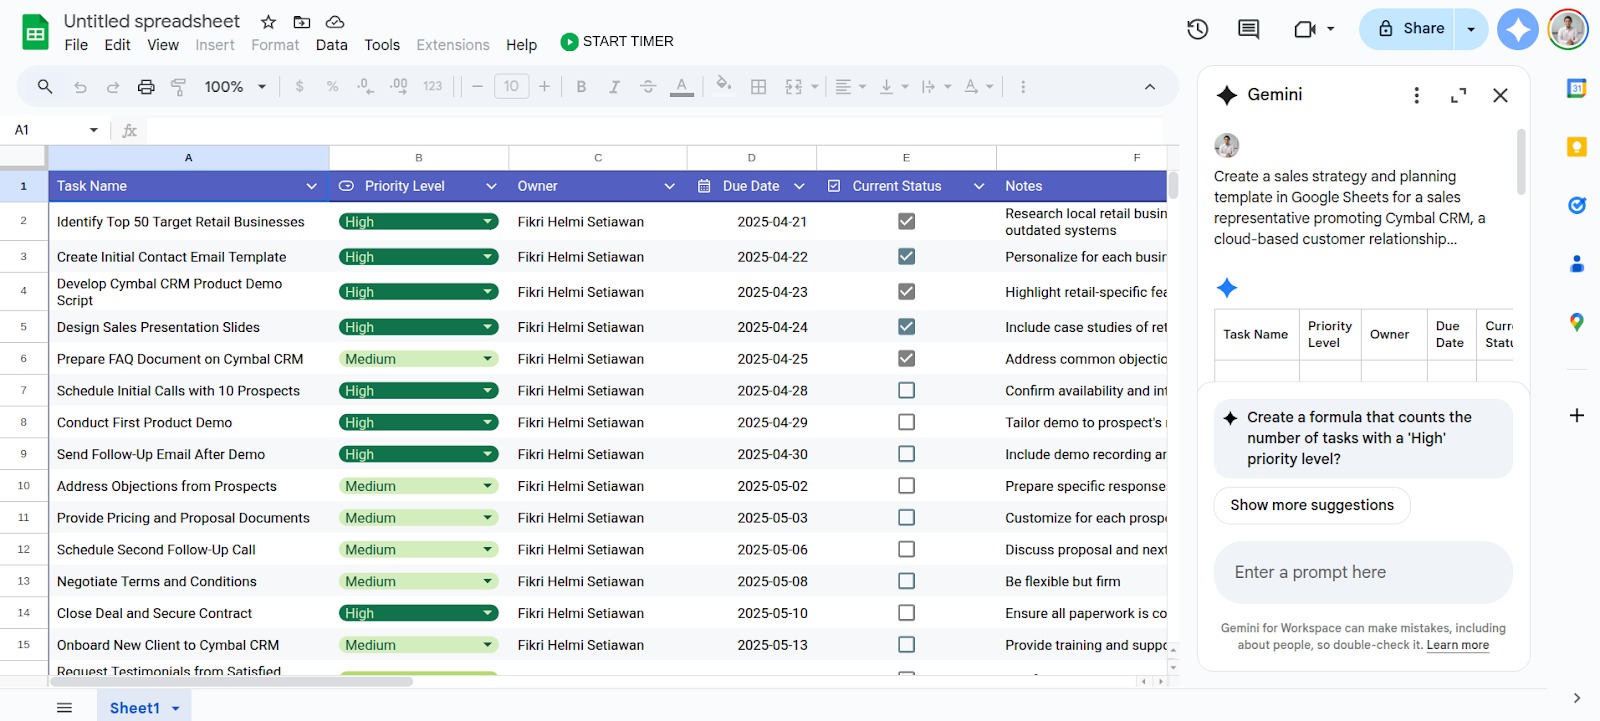This screenshot has height=721, width=1600.
Task: Star the Untitled spreadsheet
Action: (x=268, y=22)
